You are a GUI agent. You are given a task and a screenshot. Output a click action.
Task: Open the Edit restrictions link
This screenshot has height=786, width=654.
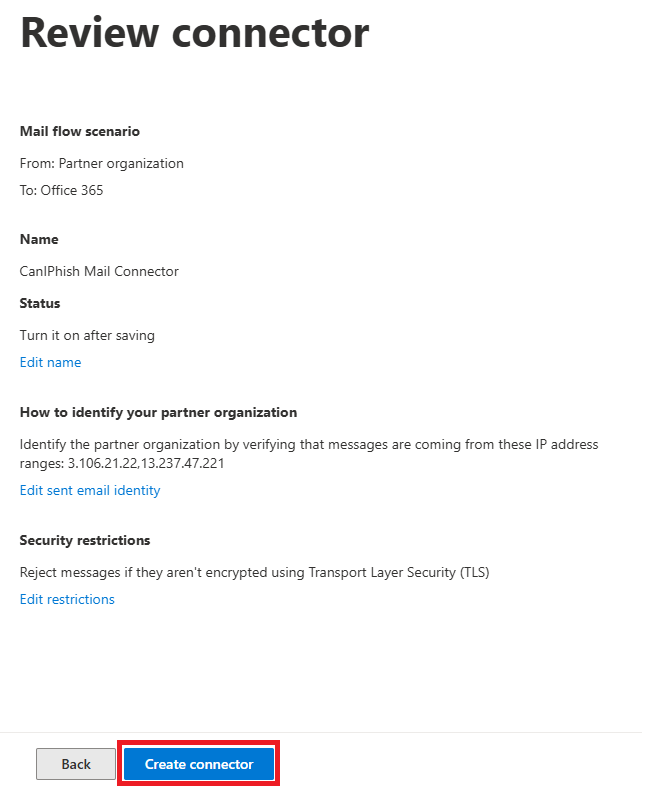click(67, 599)
